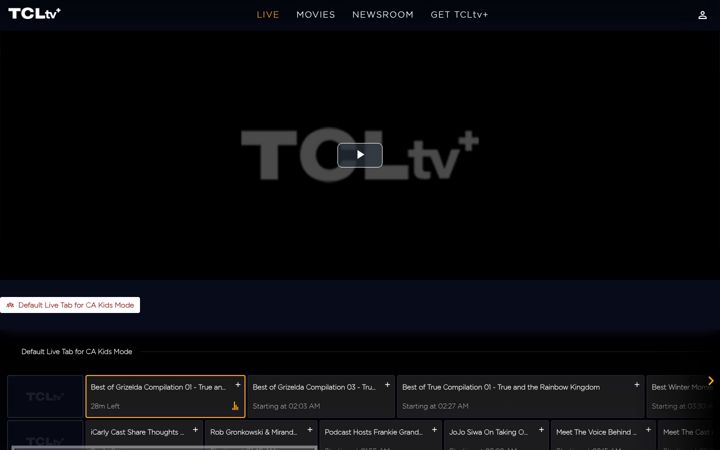Click the now-playing bars icon on Grizelda 01
Viewport: 720px width, 450px height.
pos(235,406)
